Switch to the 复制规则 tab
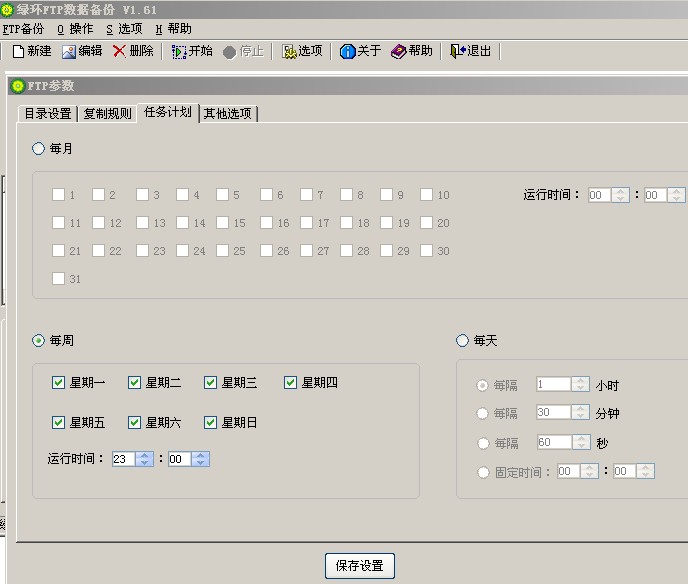 coord(107,113)
